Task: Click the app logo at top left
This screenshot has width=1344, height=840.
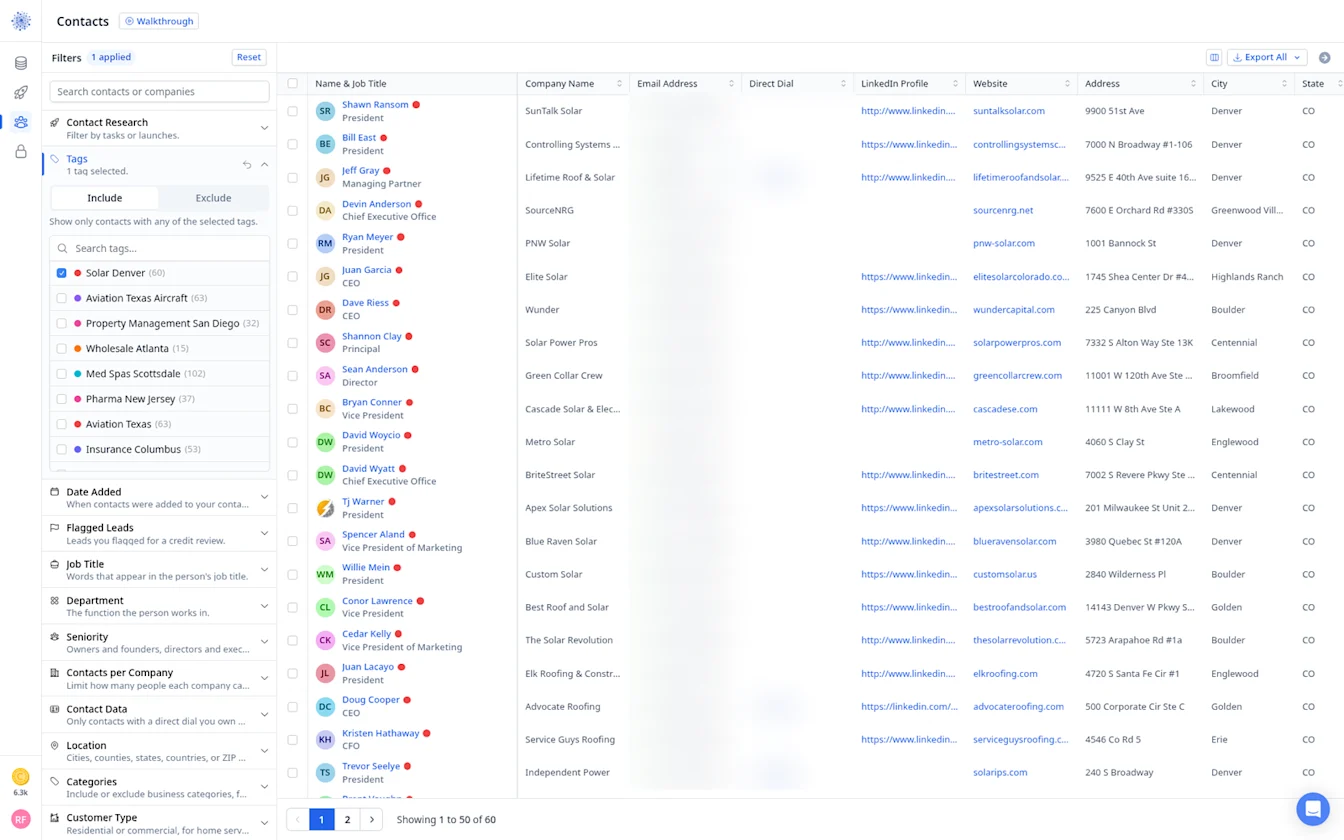Action: click(21, 21)
